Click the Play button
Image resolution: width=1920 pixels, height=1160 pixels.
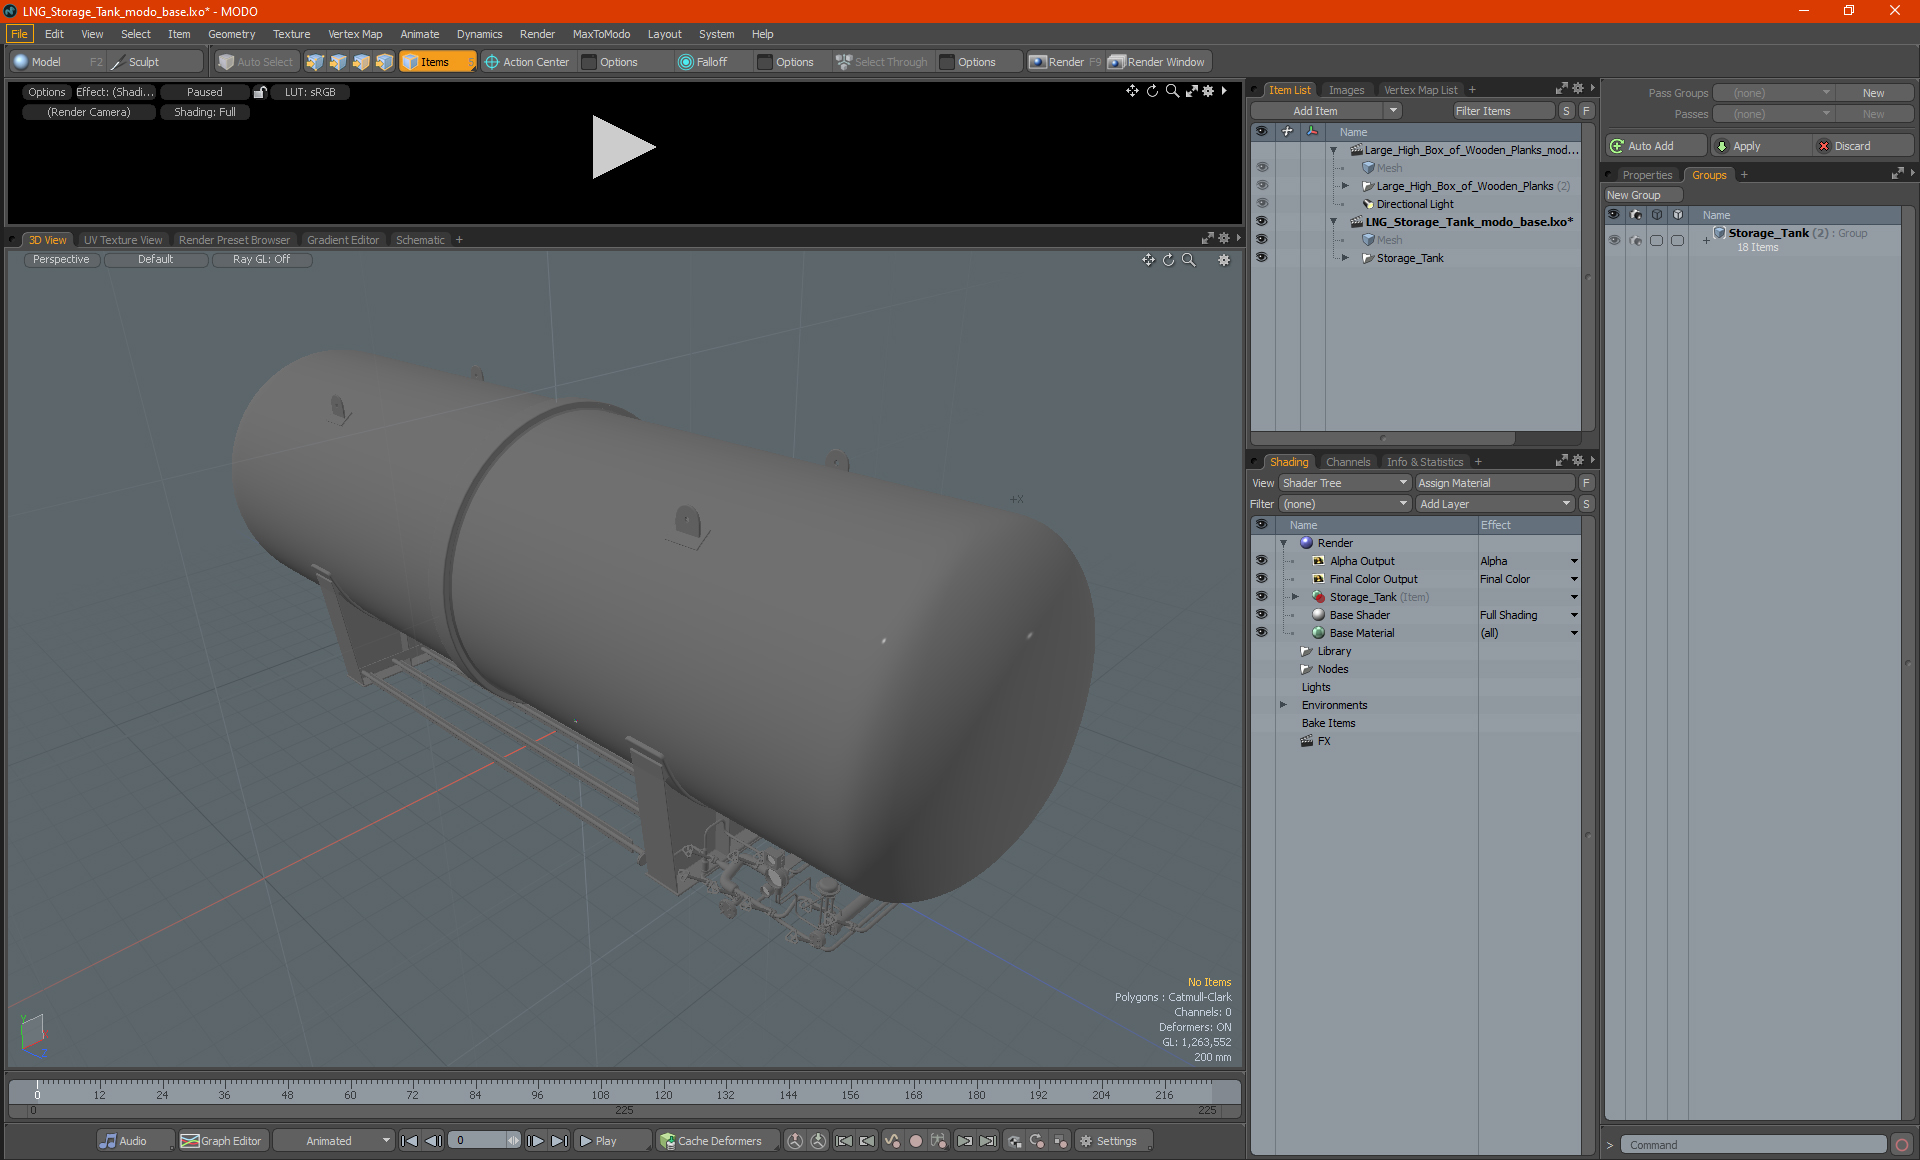611,1141
